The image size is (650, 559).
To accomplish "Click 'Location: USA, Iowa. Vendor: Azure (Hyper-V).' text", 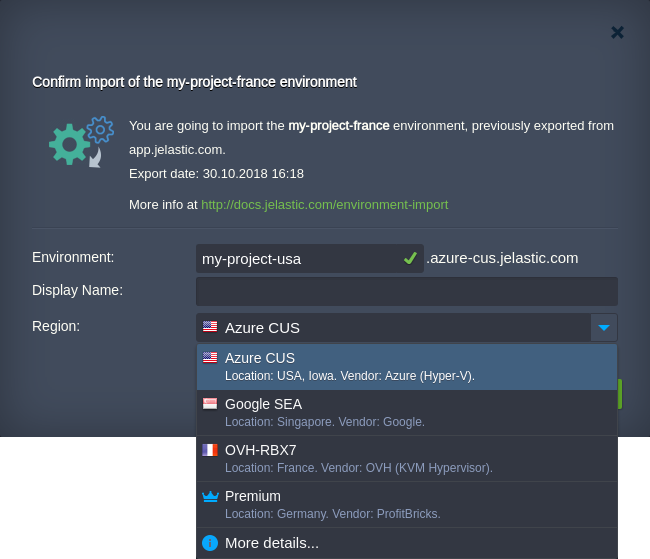I will 349,376.
